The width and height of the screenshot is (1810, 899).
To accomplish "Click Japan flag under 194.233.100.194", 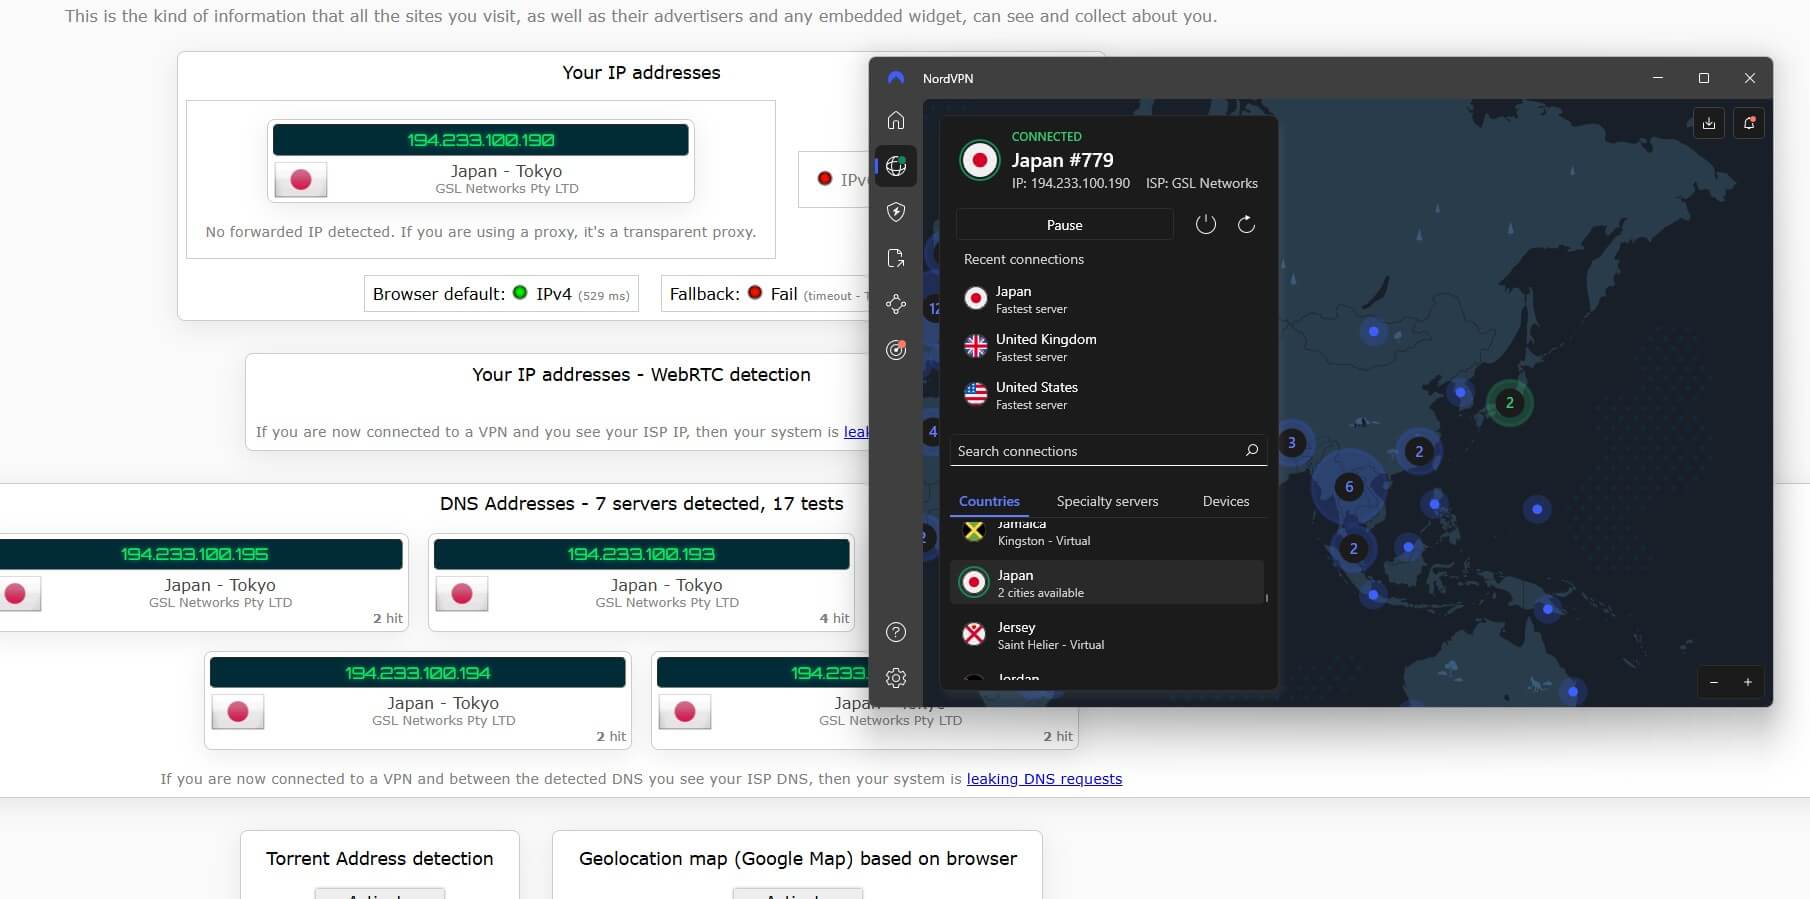I will 238,712.
